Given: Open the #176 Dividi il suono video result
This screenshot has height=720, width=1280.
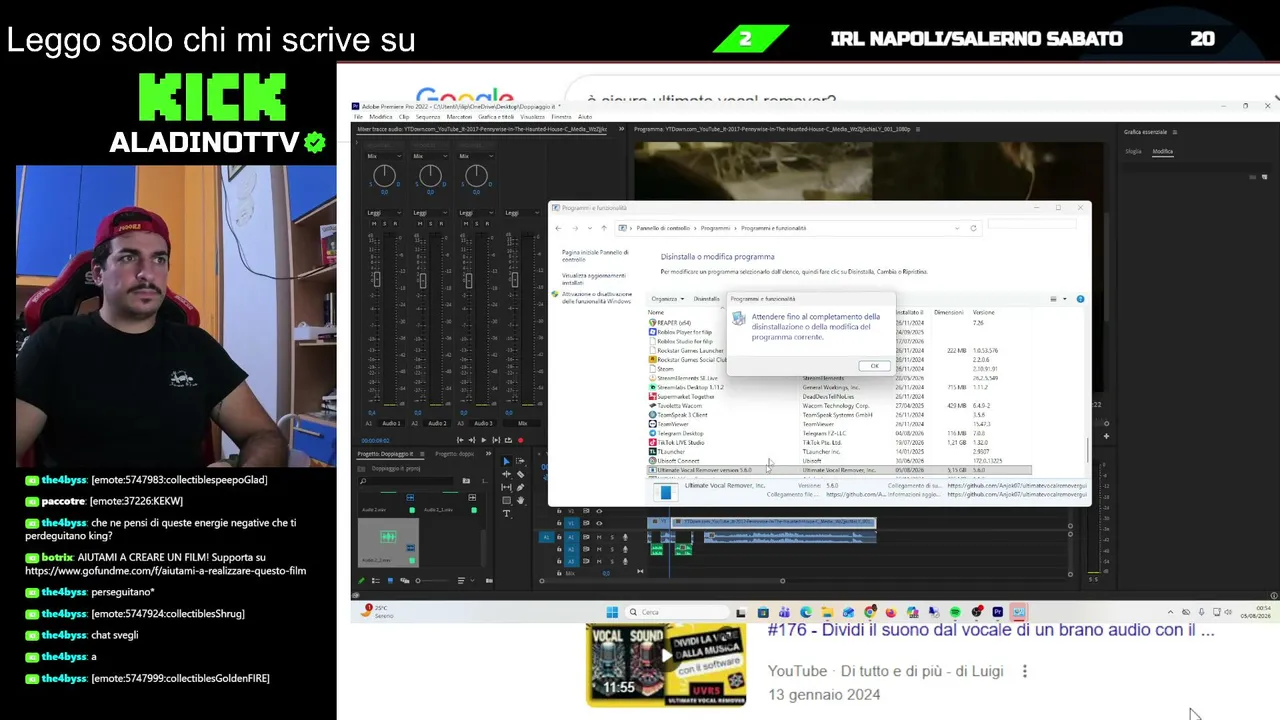Looking at the screenshot, I should (991, 631).
